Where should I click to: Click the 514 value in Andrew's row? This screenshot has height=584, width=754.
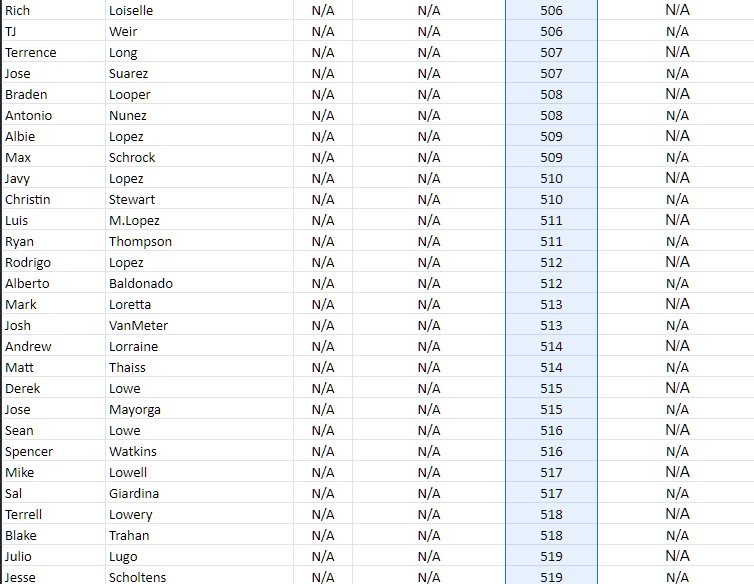click(551, 346)
